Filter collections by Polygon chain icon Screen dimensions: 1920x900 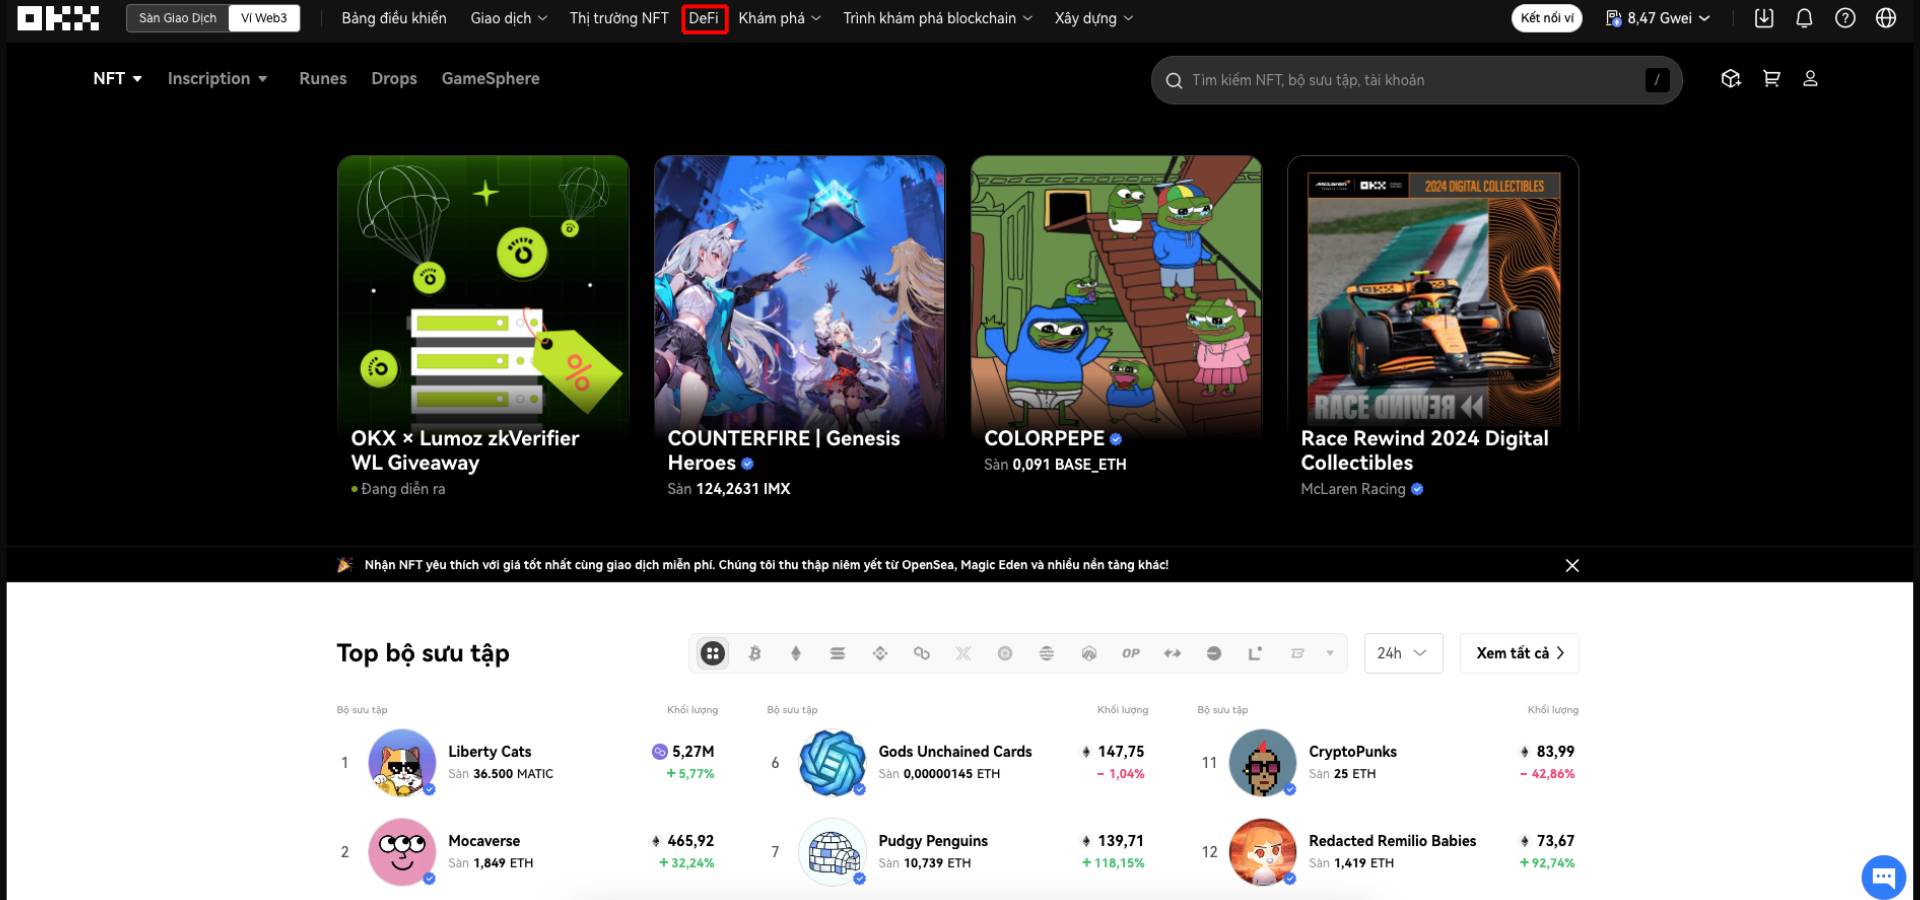coord(922,653)
